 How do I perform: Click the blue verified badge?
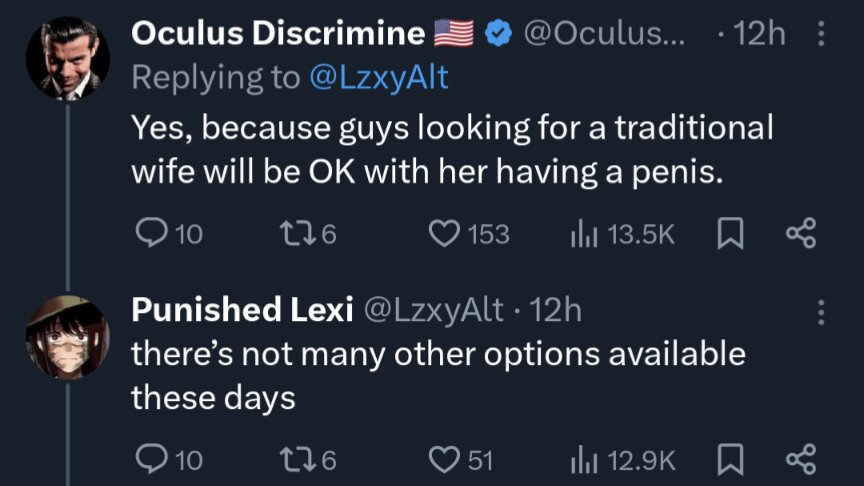499,33
